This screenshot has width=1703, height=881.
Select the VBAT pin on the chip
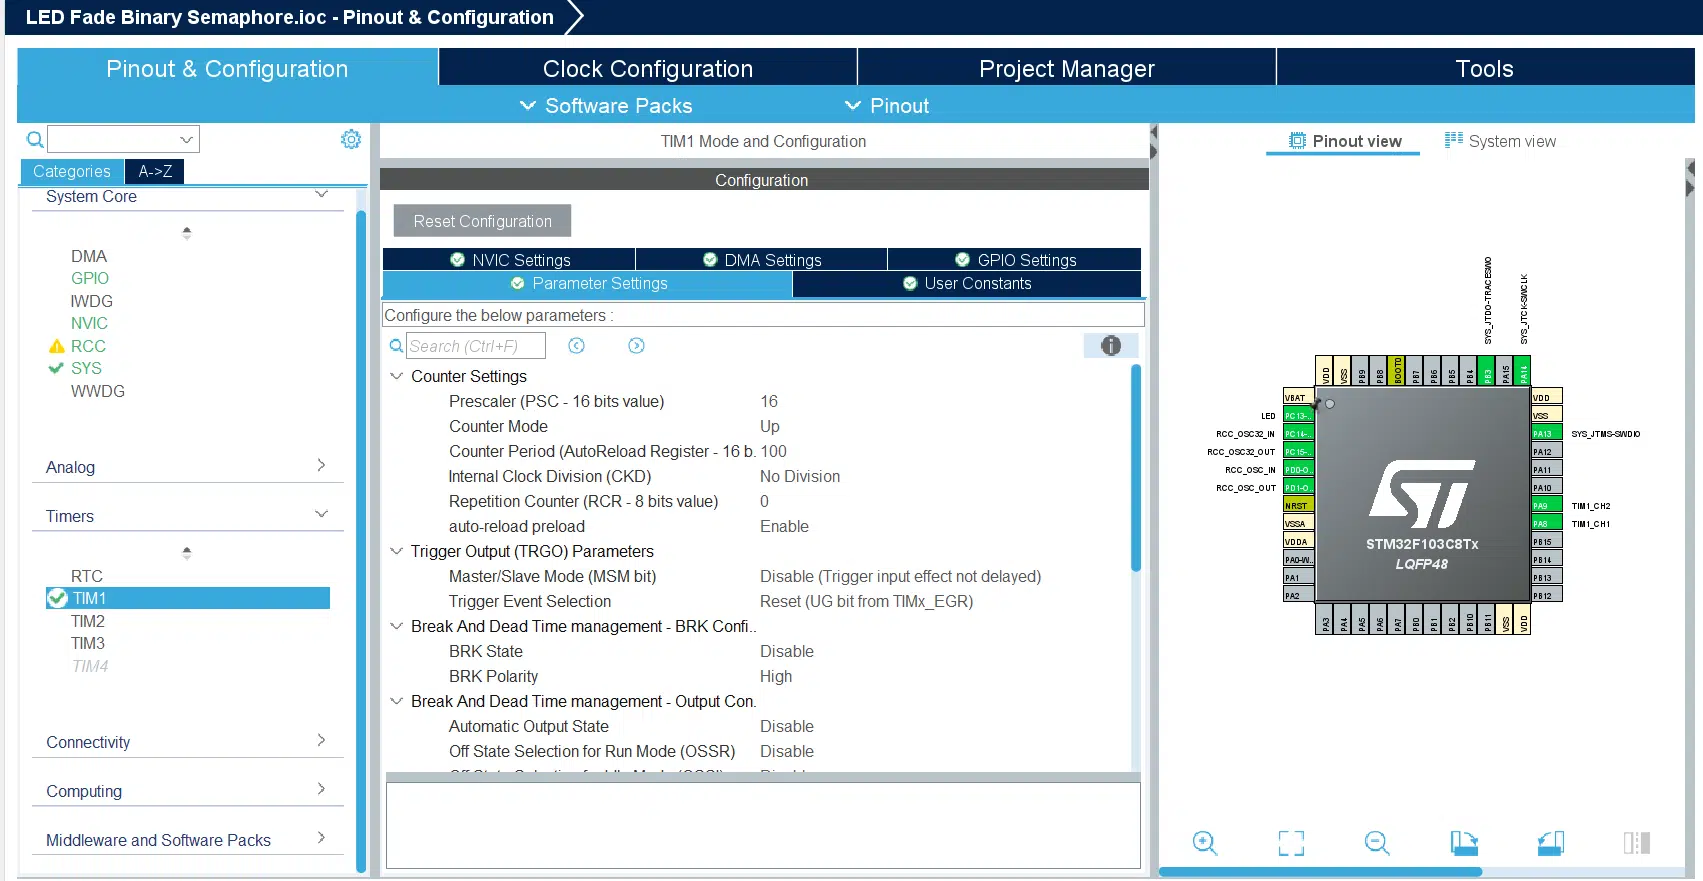tap(1298, 398)
